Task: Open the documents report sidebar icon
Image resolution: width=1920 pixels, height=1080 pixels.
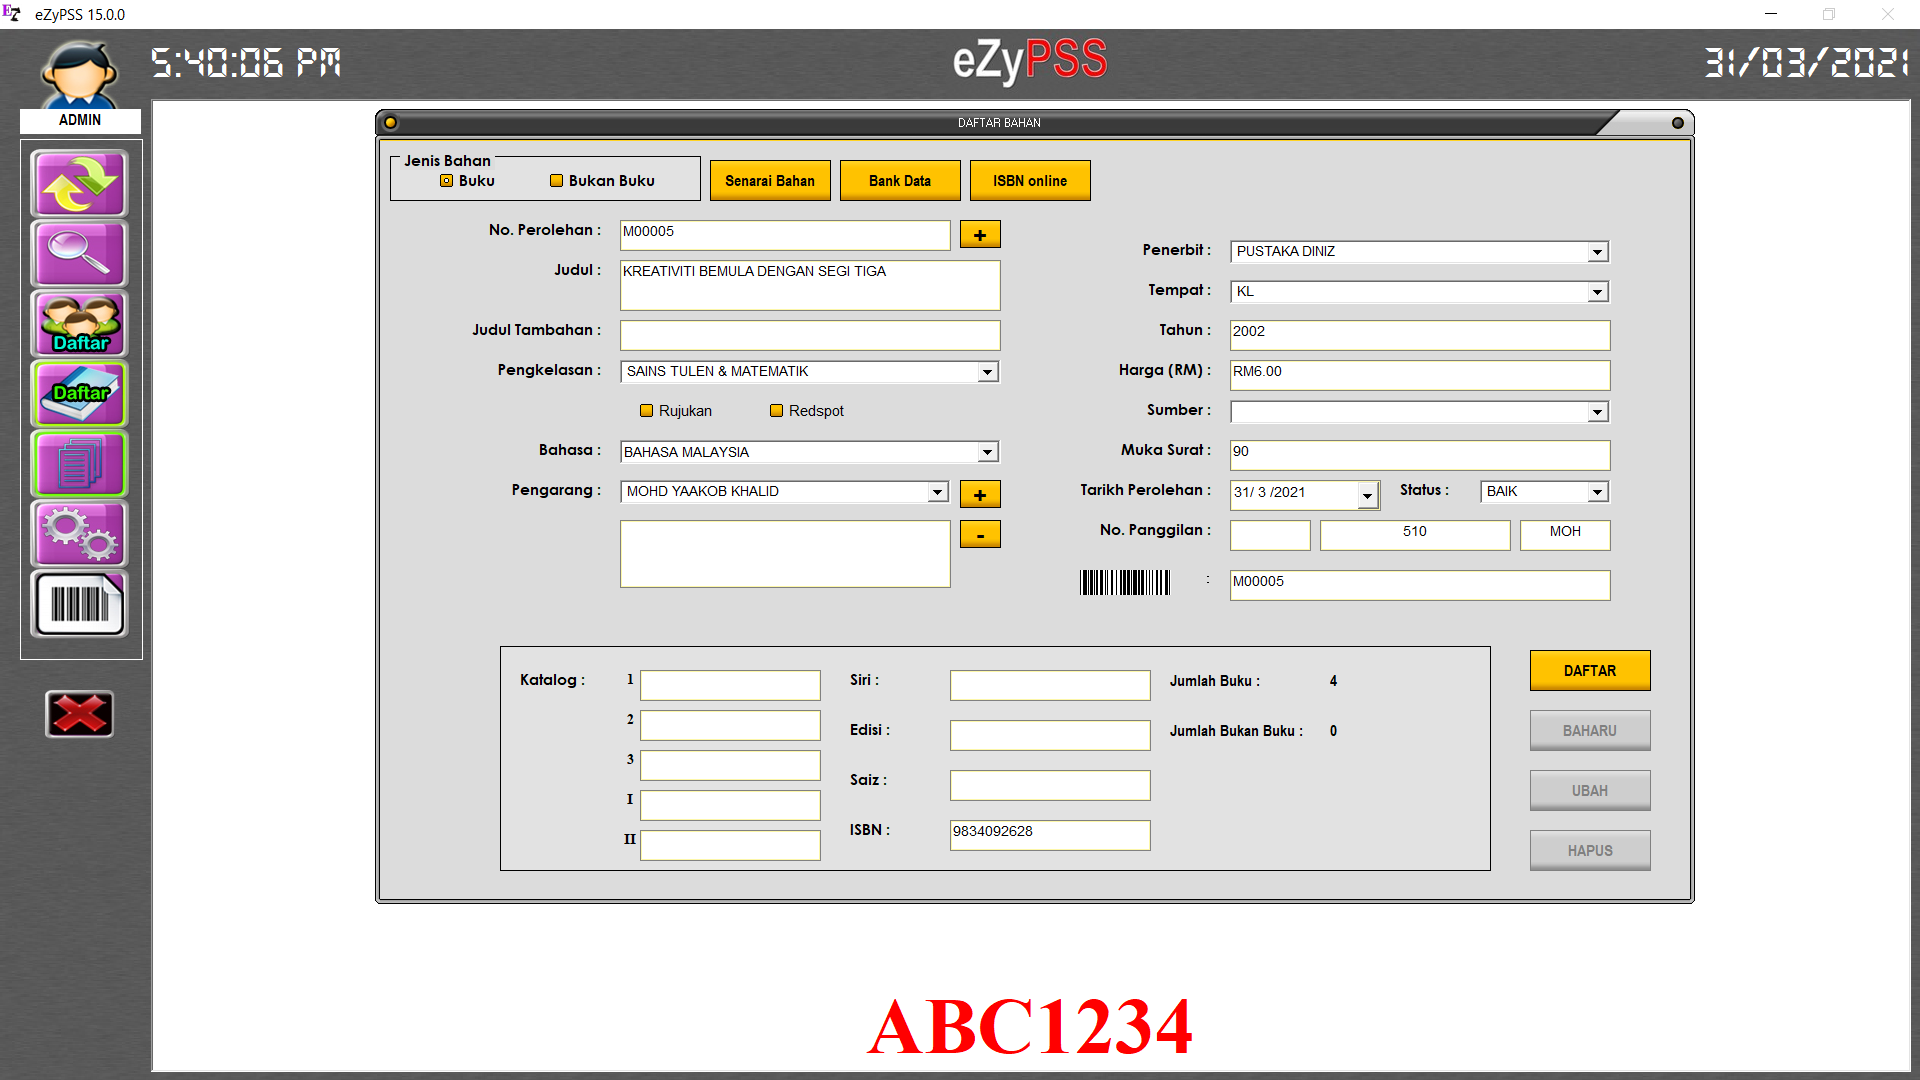Action: (x=79, y=464)
